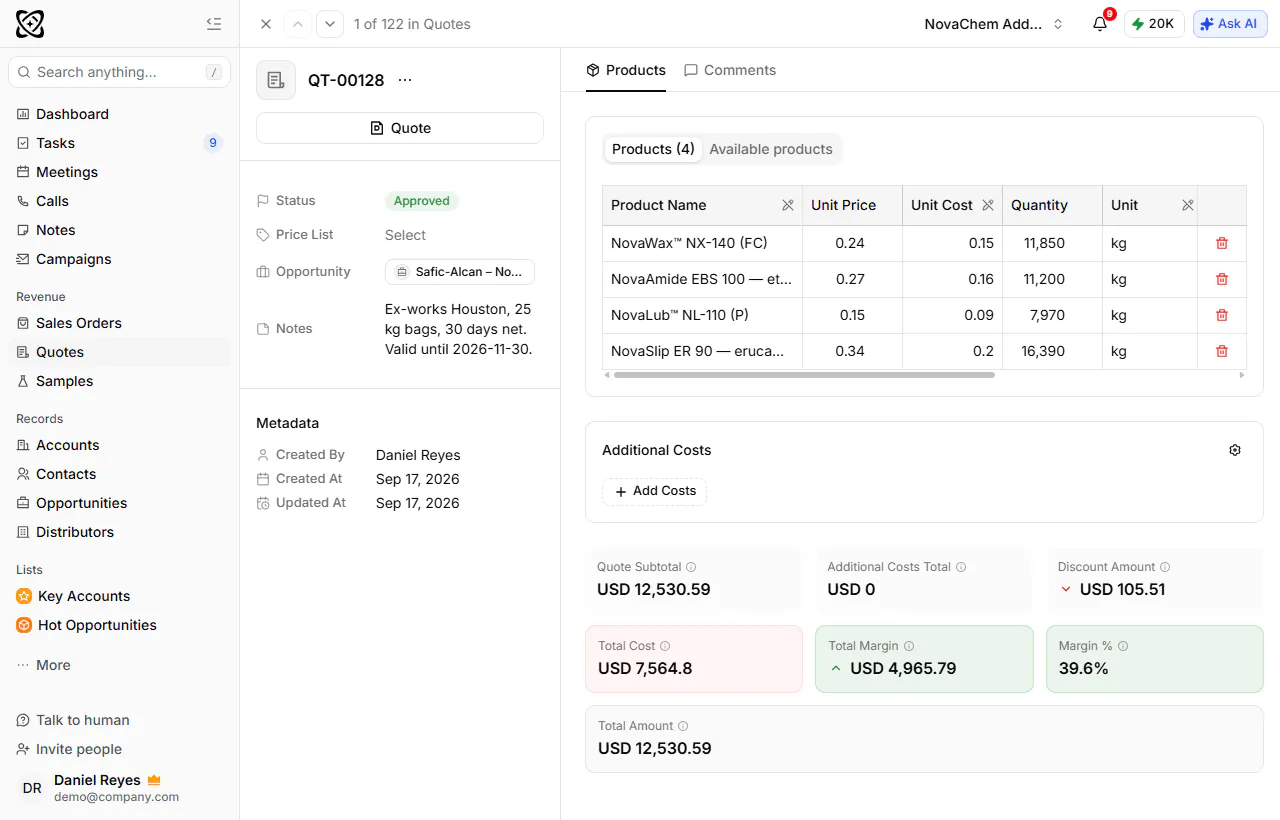Click the Approved status badge
This screenshot has height=820, width=1280.
coord(422,201)
